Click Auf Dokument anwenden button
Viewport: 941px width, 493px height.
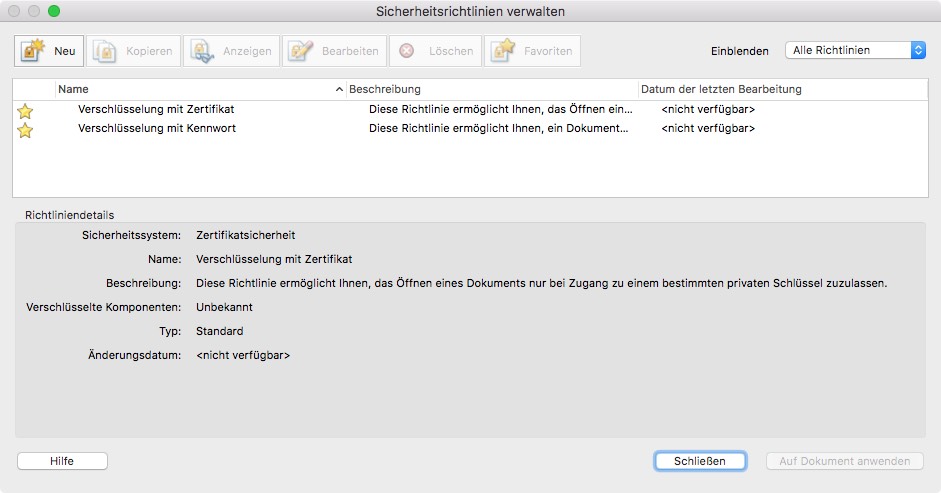click(844, 461)
